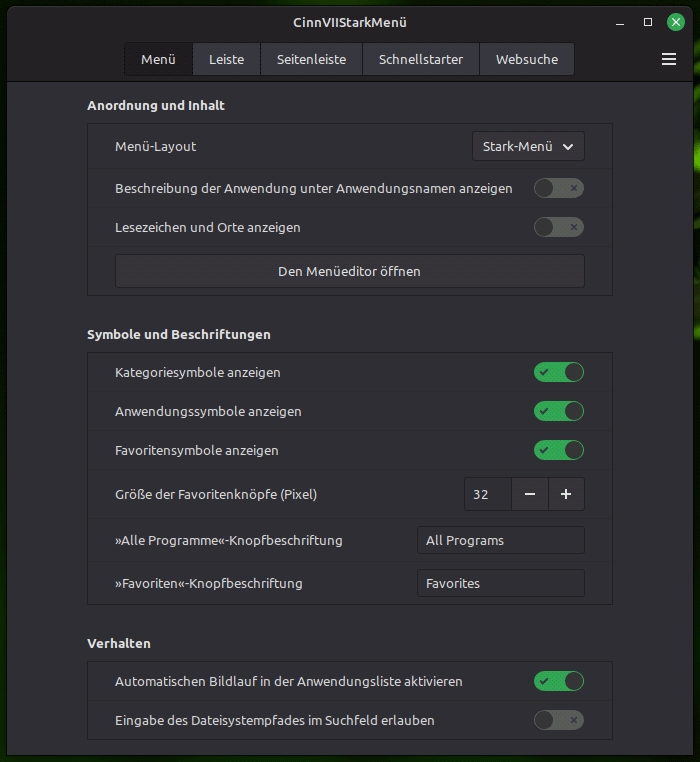Toggle Favoritensymbole anzeigen off
This screenshot has width=700, height=762.
tap(559, 450)
